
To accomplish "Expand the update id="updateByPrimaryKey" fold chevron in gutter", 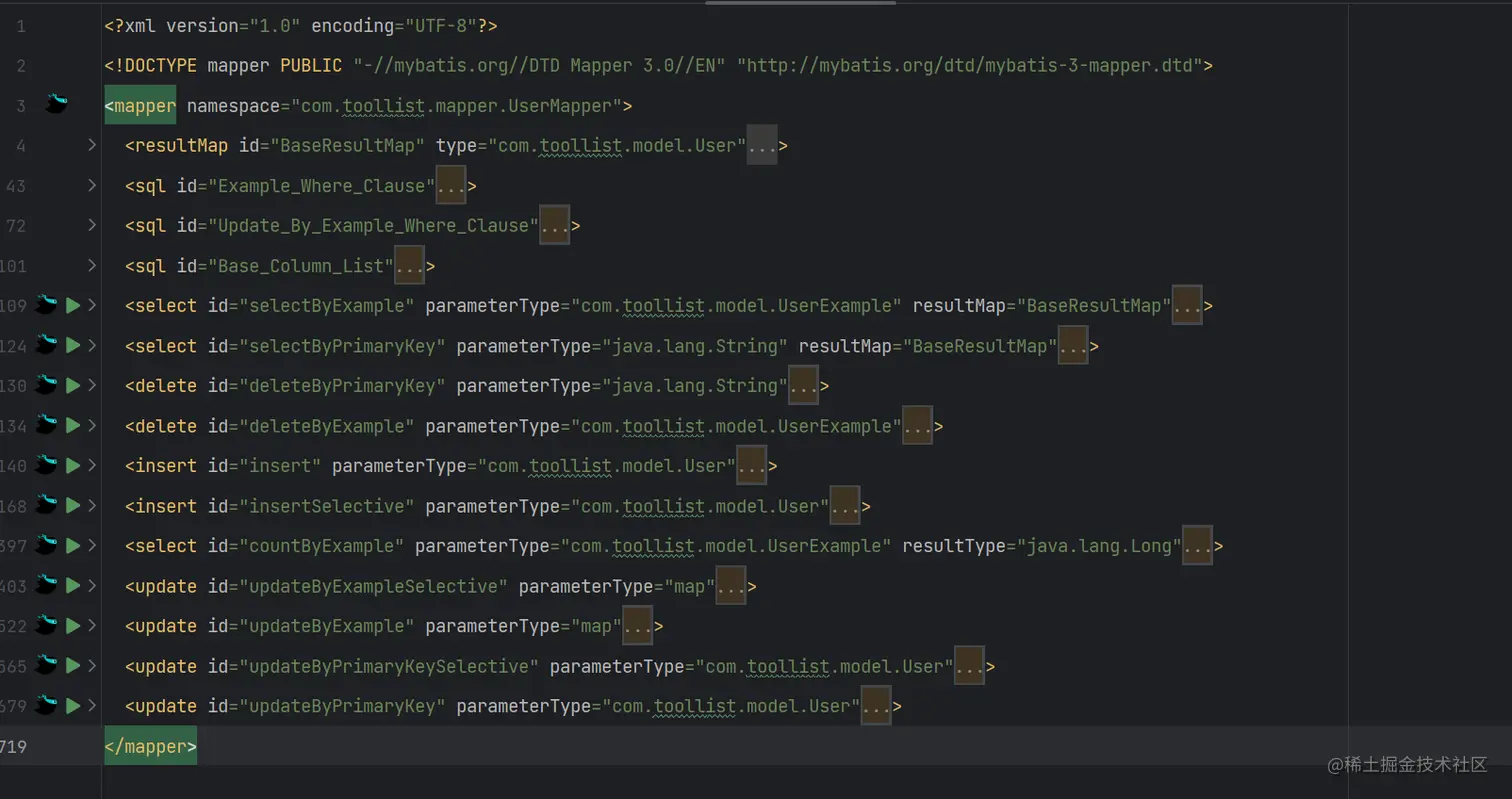I will (92, 706).
